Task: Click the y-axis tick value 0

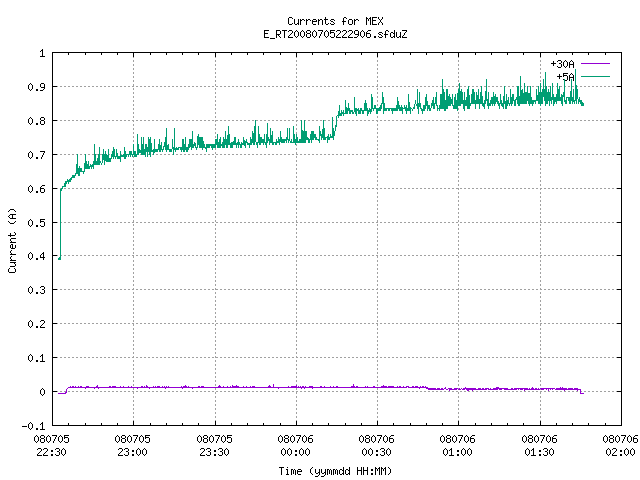Action: [42, 392]
